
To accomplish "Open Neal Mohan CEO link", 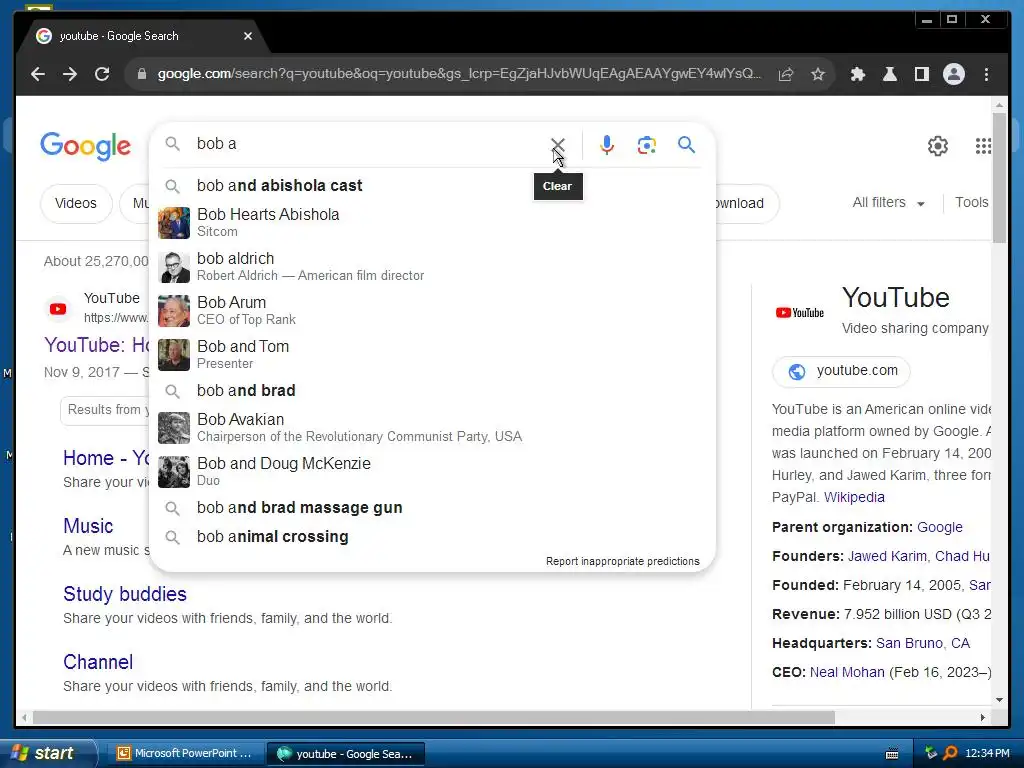I will (x=847, y=672).
